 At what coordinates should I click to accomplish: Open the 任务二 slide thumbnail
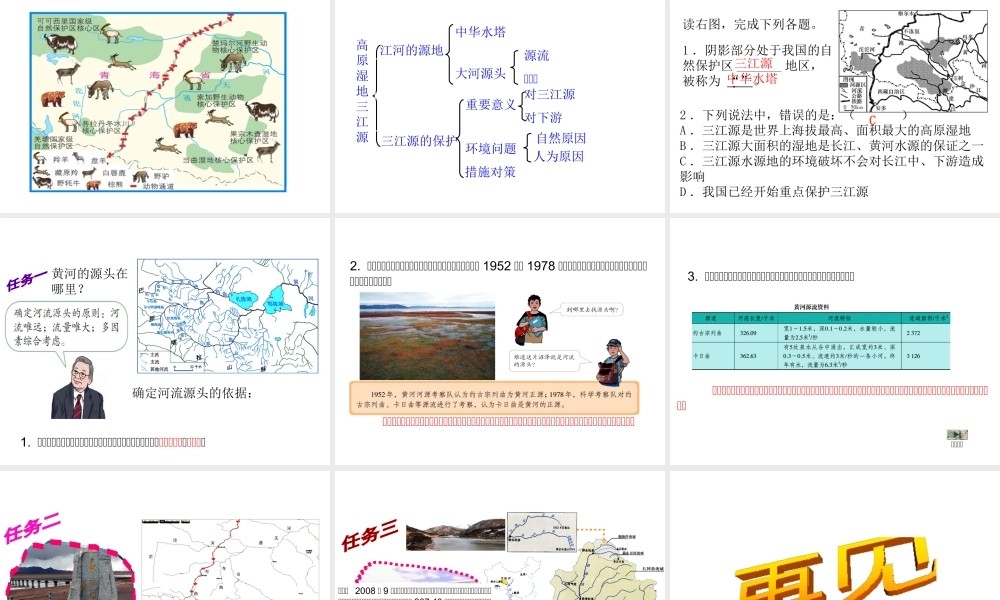coord(165,536)
